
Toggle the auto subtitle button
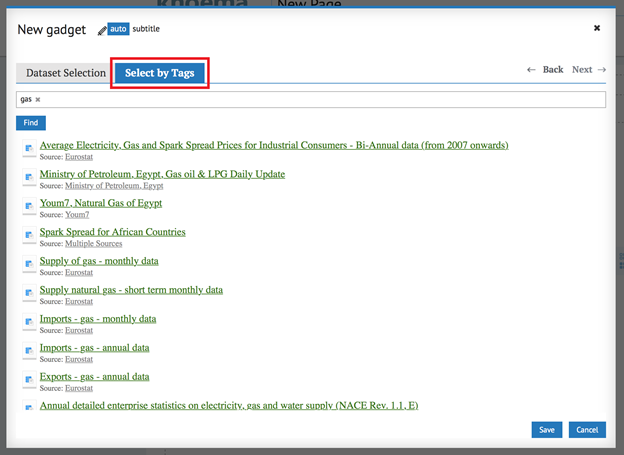[x=118, y=29]
